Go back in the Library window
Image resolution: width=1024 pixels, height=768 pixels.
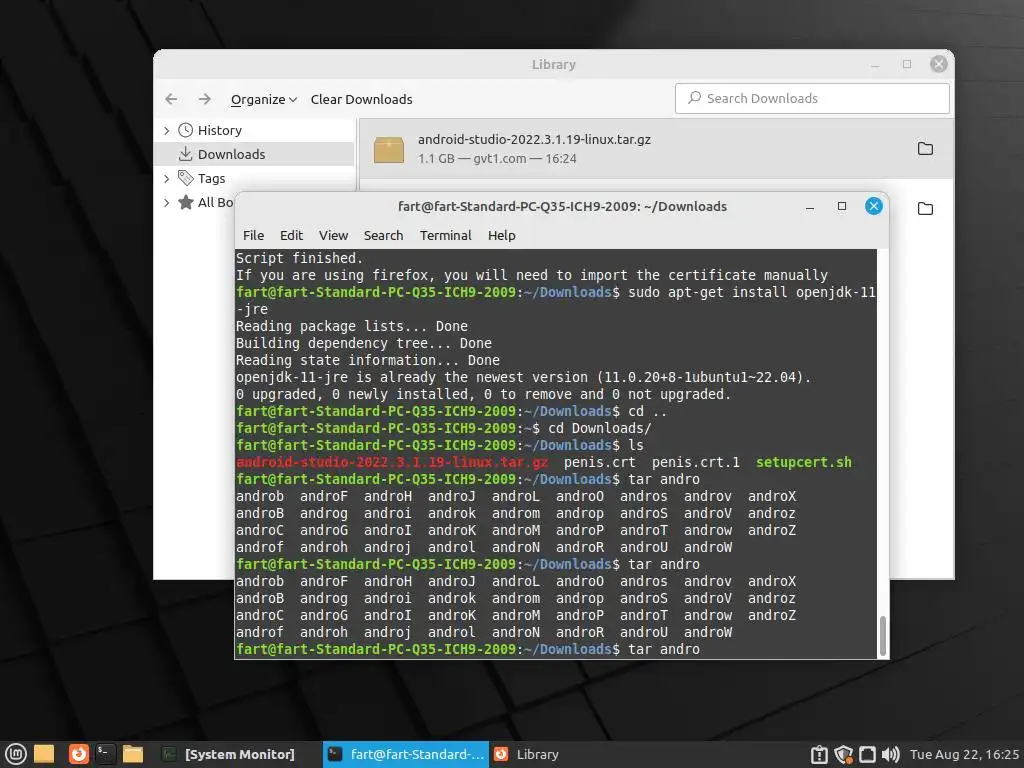[x=171, y=99]
